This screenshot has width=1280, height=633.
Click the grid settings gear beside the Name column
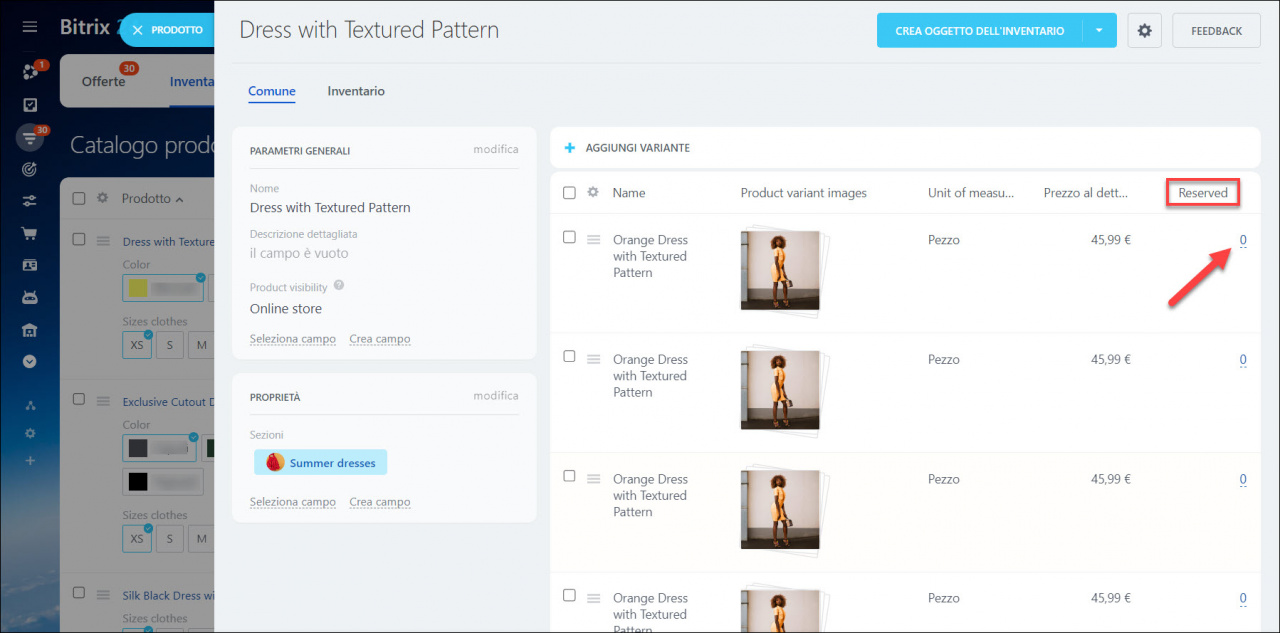593,193
